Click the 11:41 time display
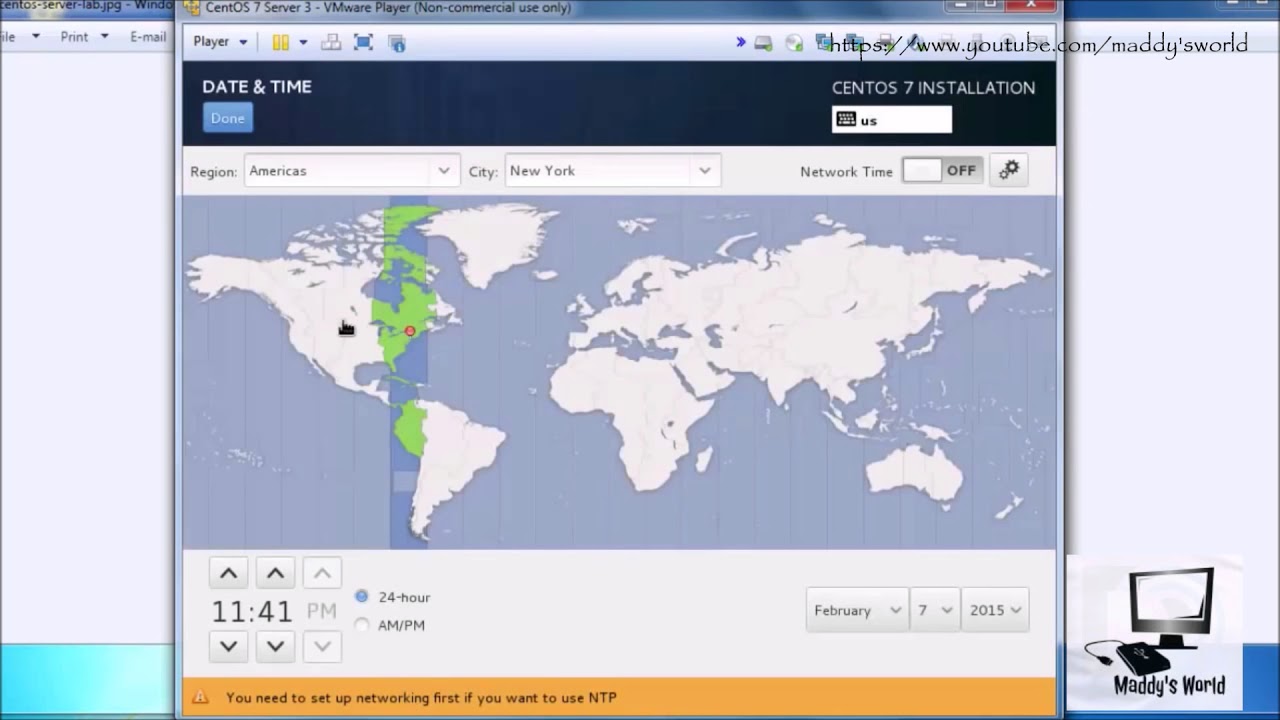The image size is (1280, 720). (x=251, y=611)
